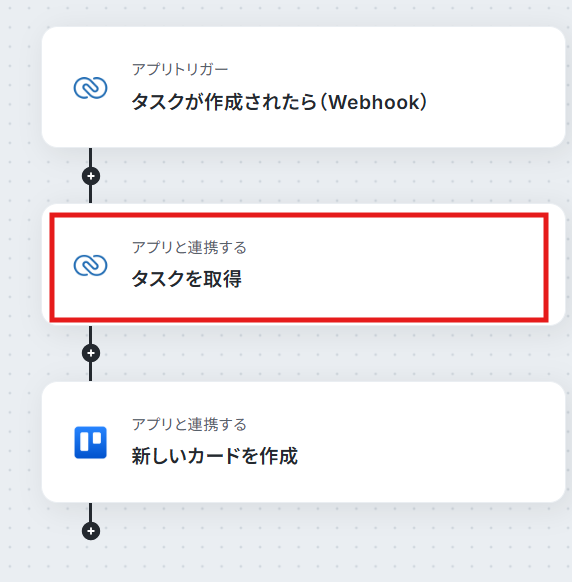This screenshot has width=572, height=582.
Task: Click the connector line under the Trello card
Action: pos(91,512)
